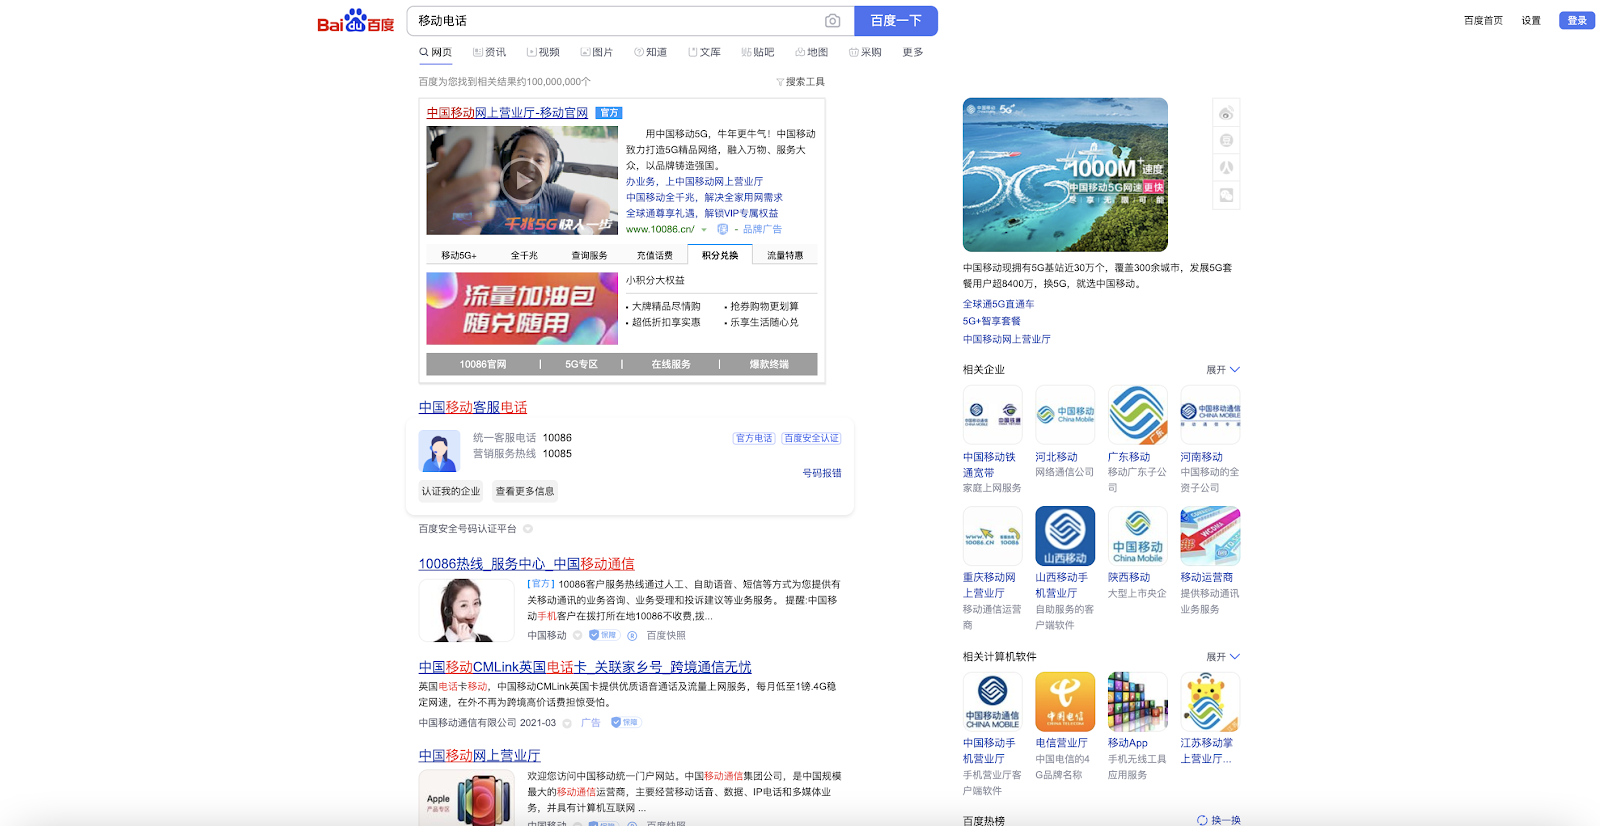The height and width of the screenshot is (826, 1600).
Task: Open the 山西移动手机营业厅 app icon
Action: coord(1065,536)
